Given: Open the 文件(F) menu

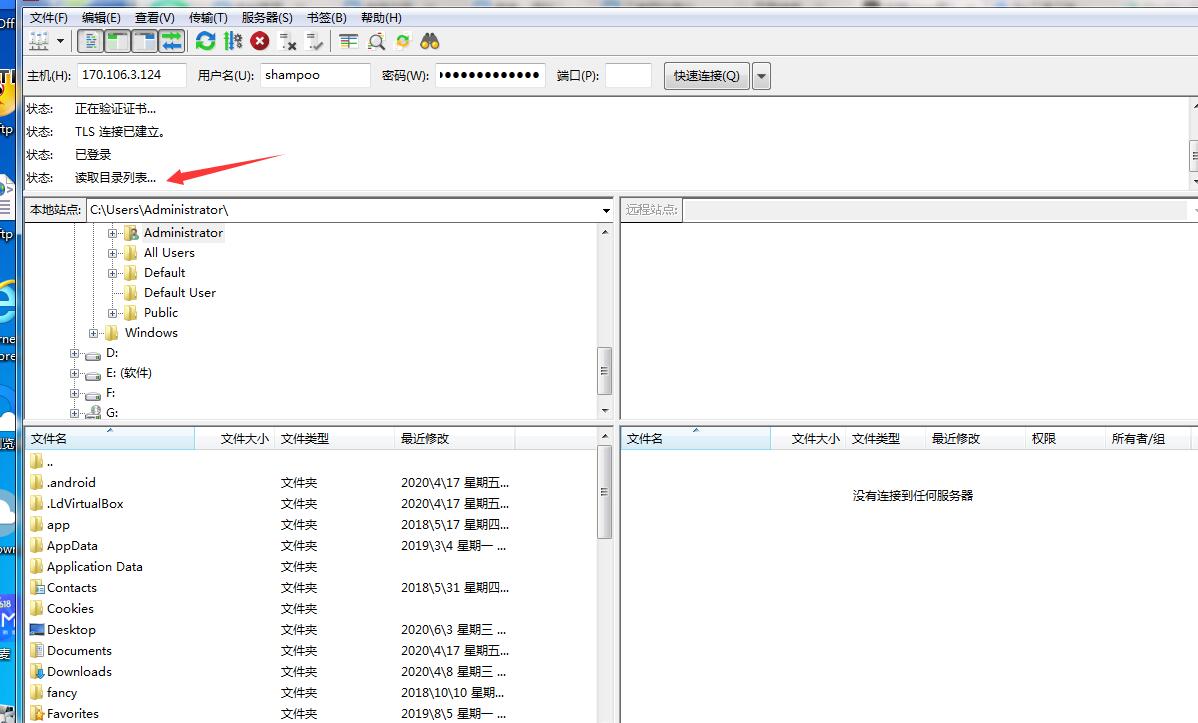Looking at the screenshot, I should (49, 18).
